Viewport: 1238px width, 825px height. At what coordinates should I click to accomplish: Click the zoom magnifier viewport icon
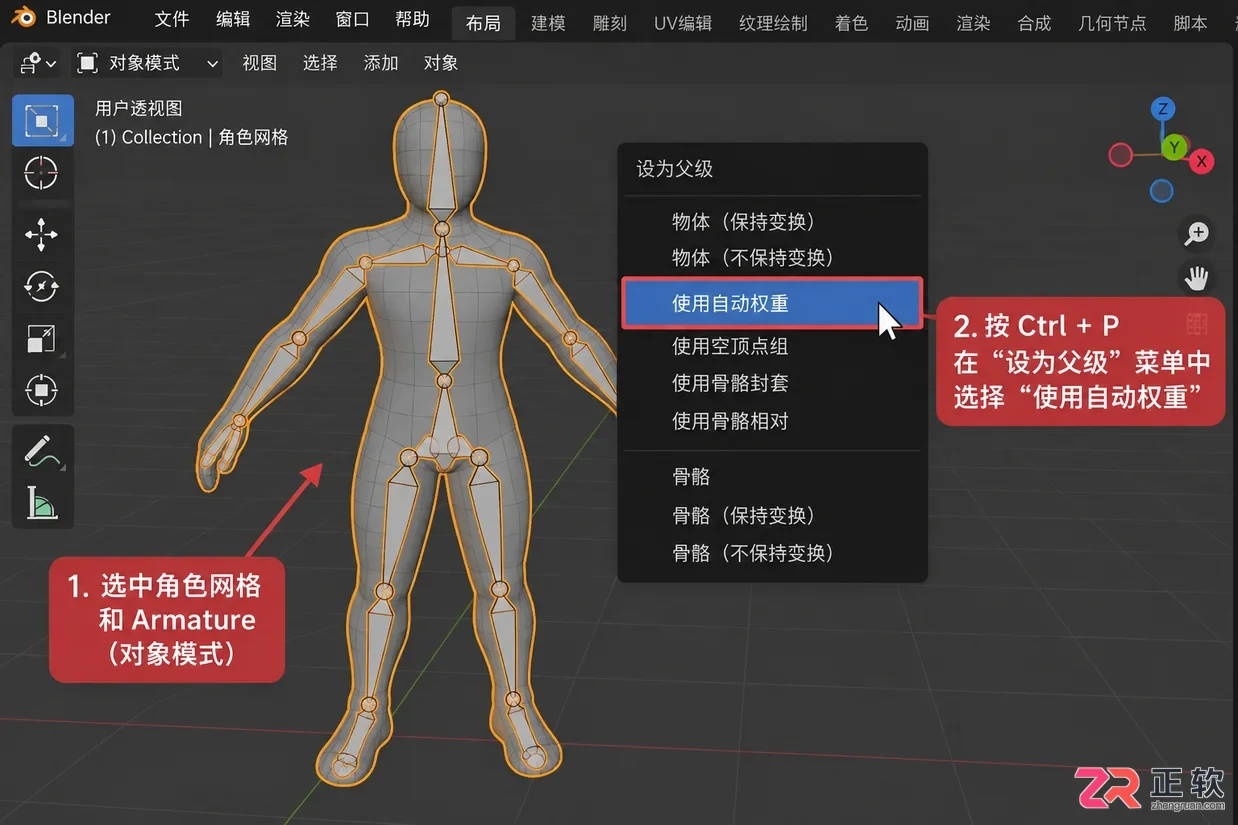1197,234
